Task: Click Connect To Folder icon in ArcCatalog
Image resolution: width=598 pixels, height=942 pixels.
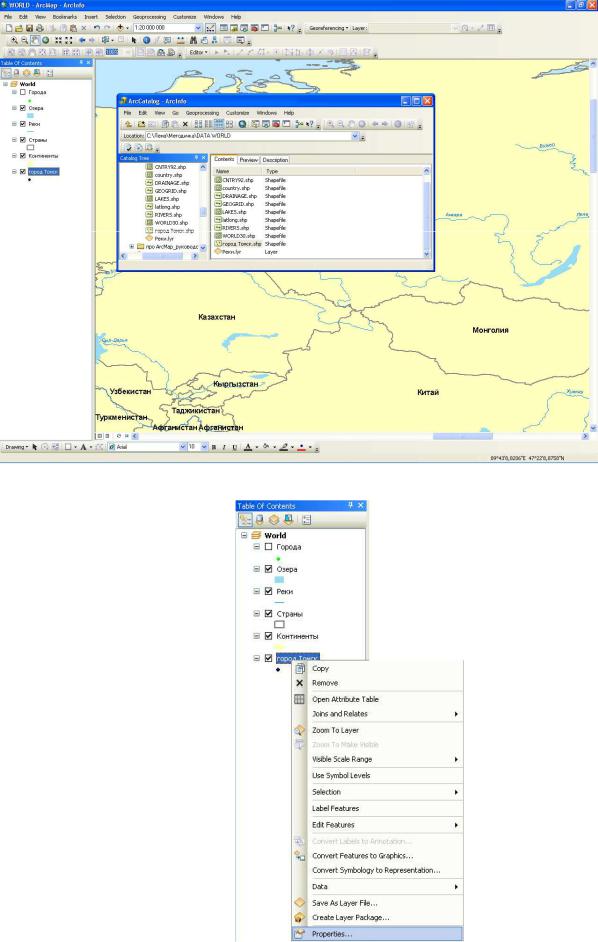Action: (141, 124)
